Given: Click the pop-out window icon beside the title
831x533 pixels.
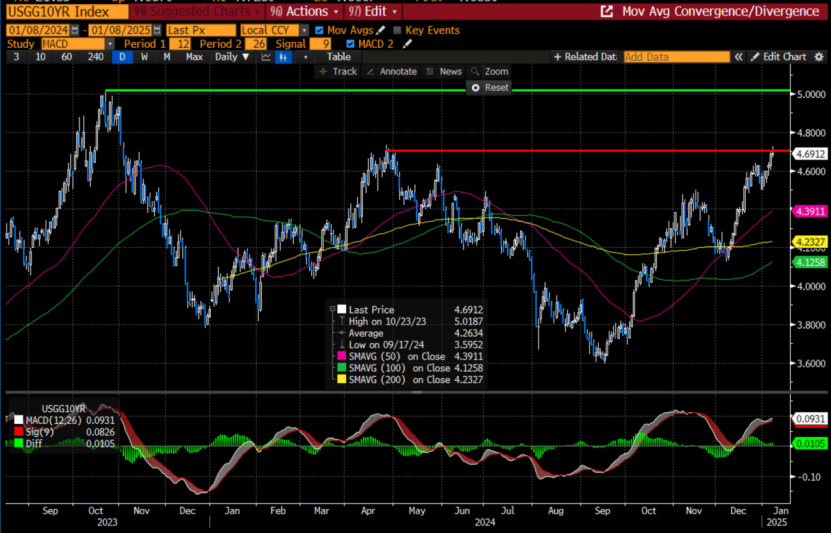Looking at the screenshot, I should point(606,12).
